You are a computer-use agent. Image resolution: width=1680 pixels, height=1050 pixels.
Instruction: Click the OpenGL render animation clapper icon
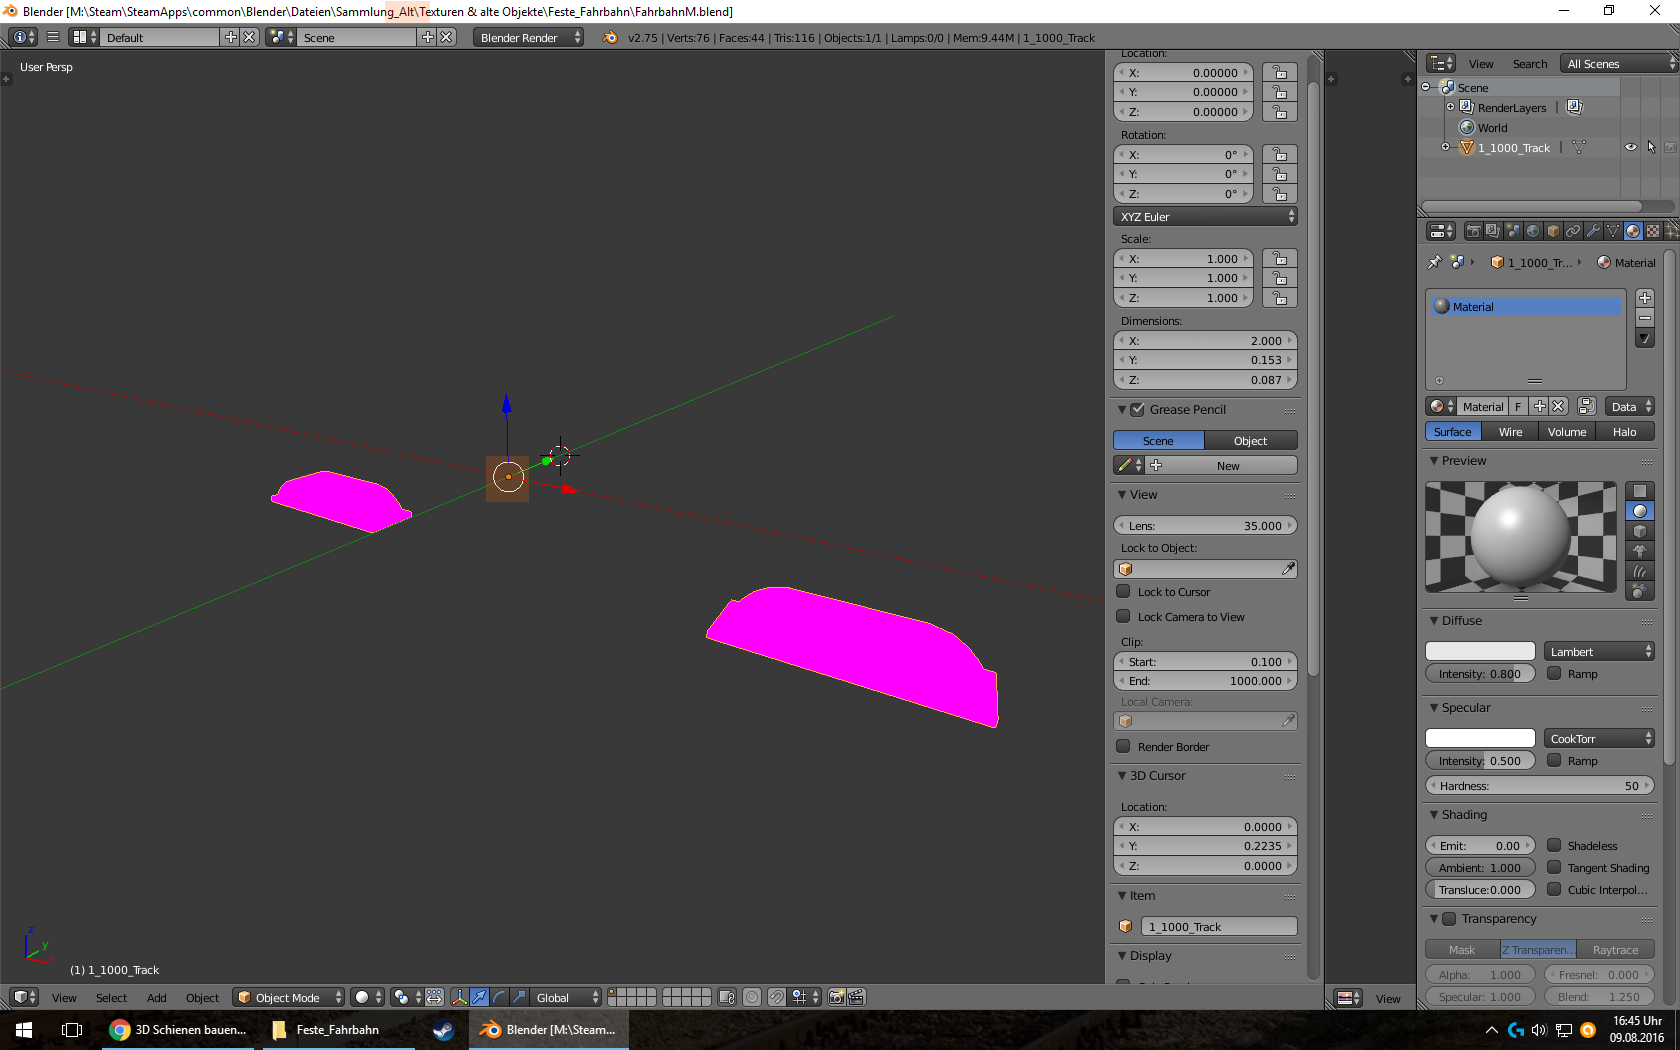(856, 997)
